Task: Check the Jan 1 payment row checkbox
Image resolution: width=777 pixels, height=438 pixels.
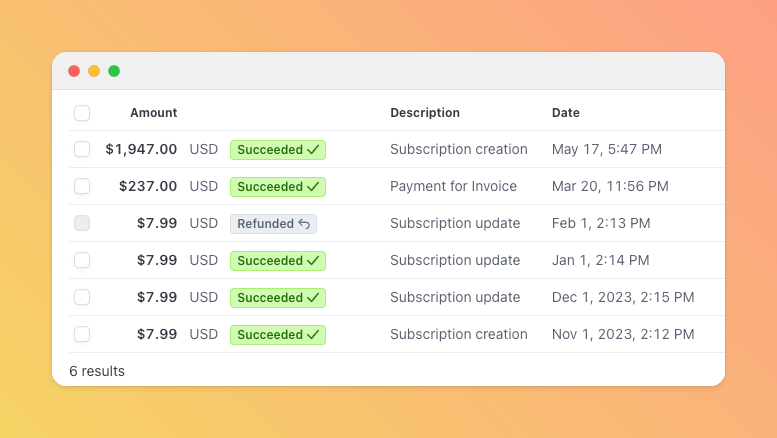Action: [82, 260]
